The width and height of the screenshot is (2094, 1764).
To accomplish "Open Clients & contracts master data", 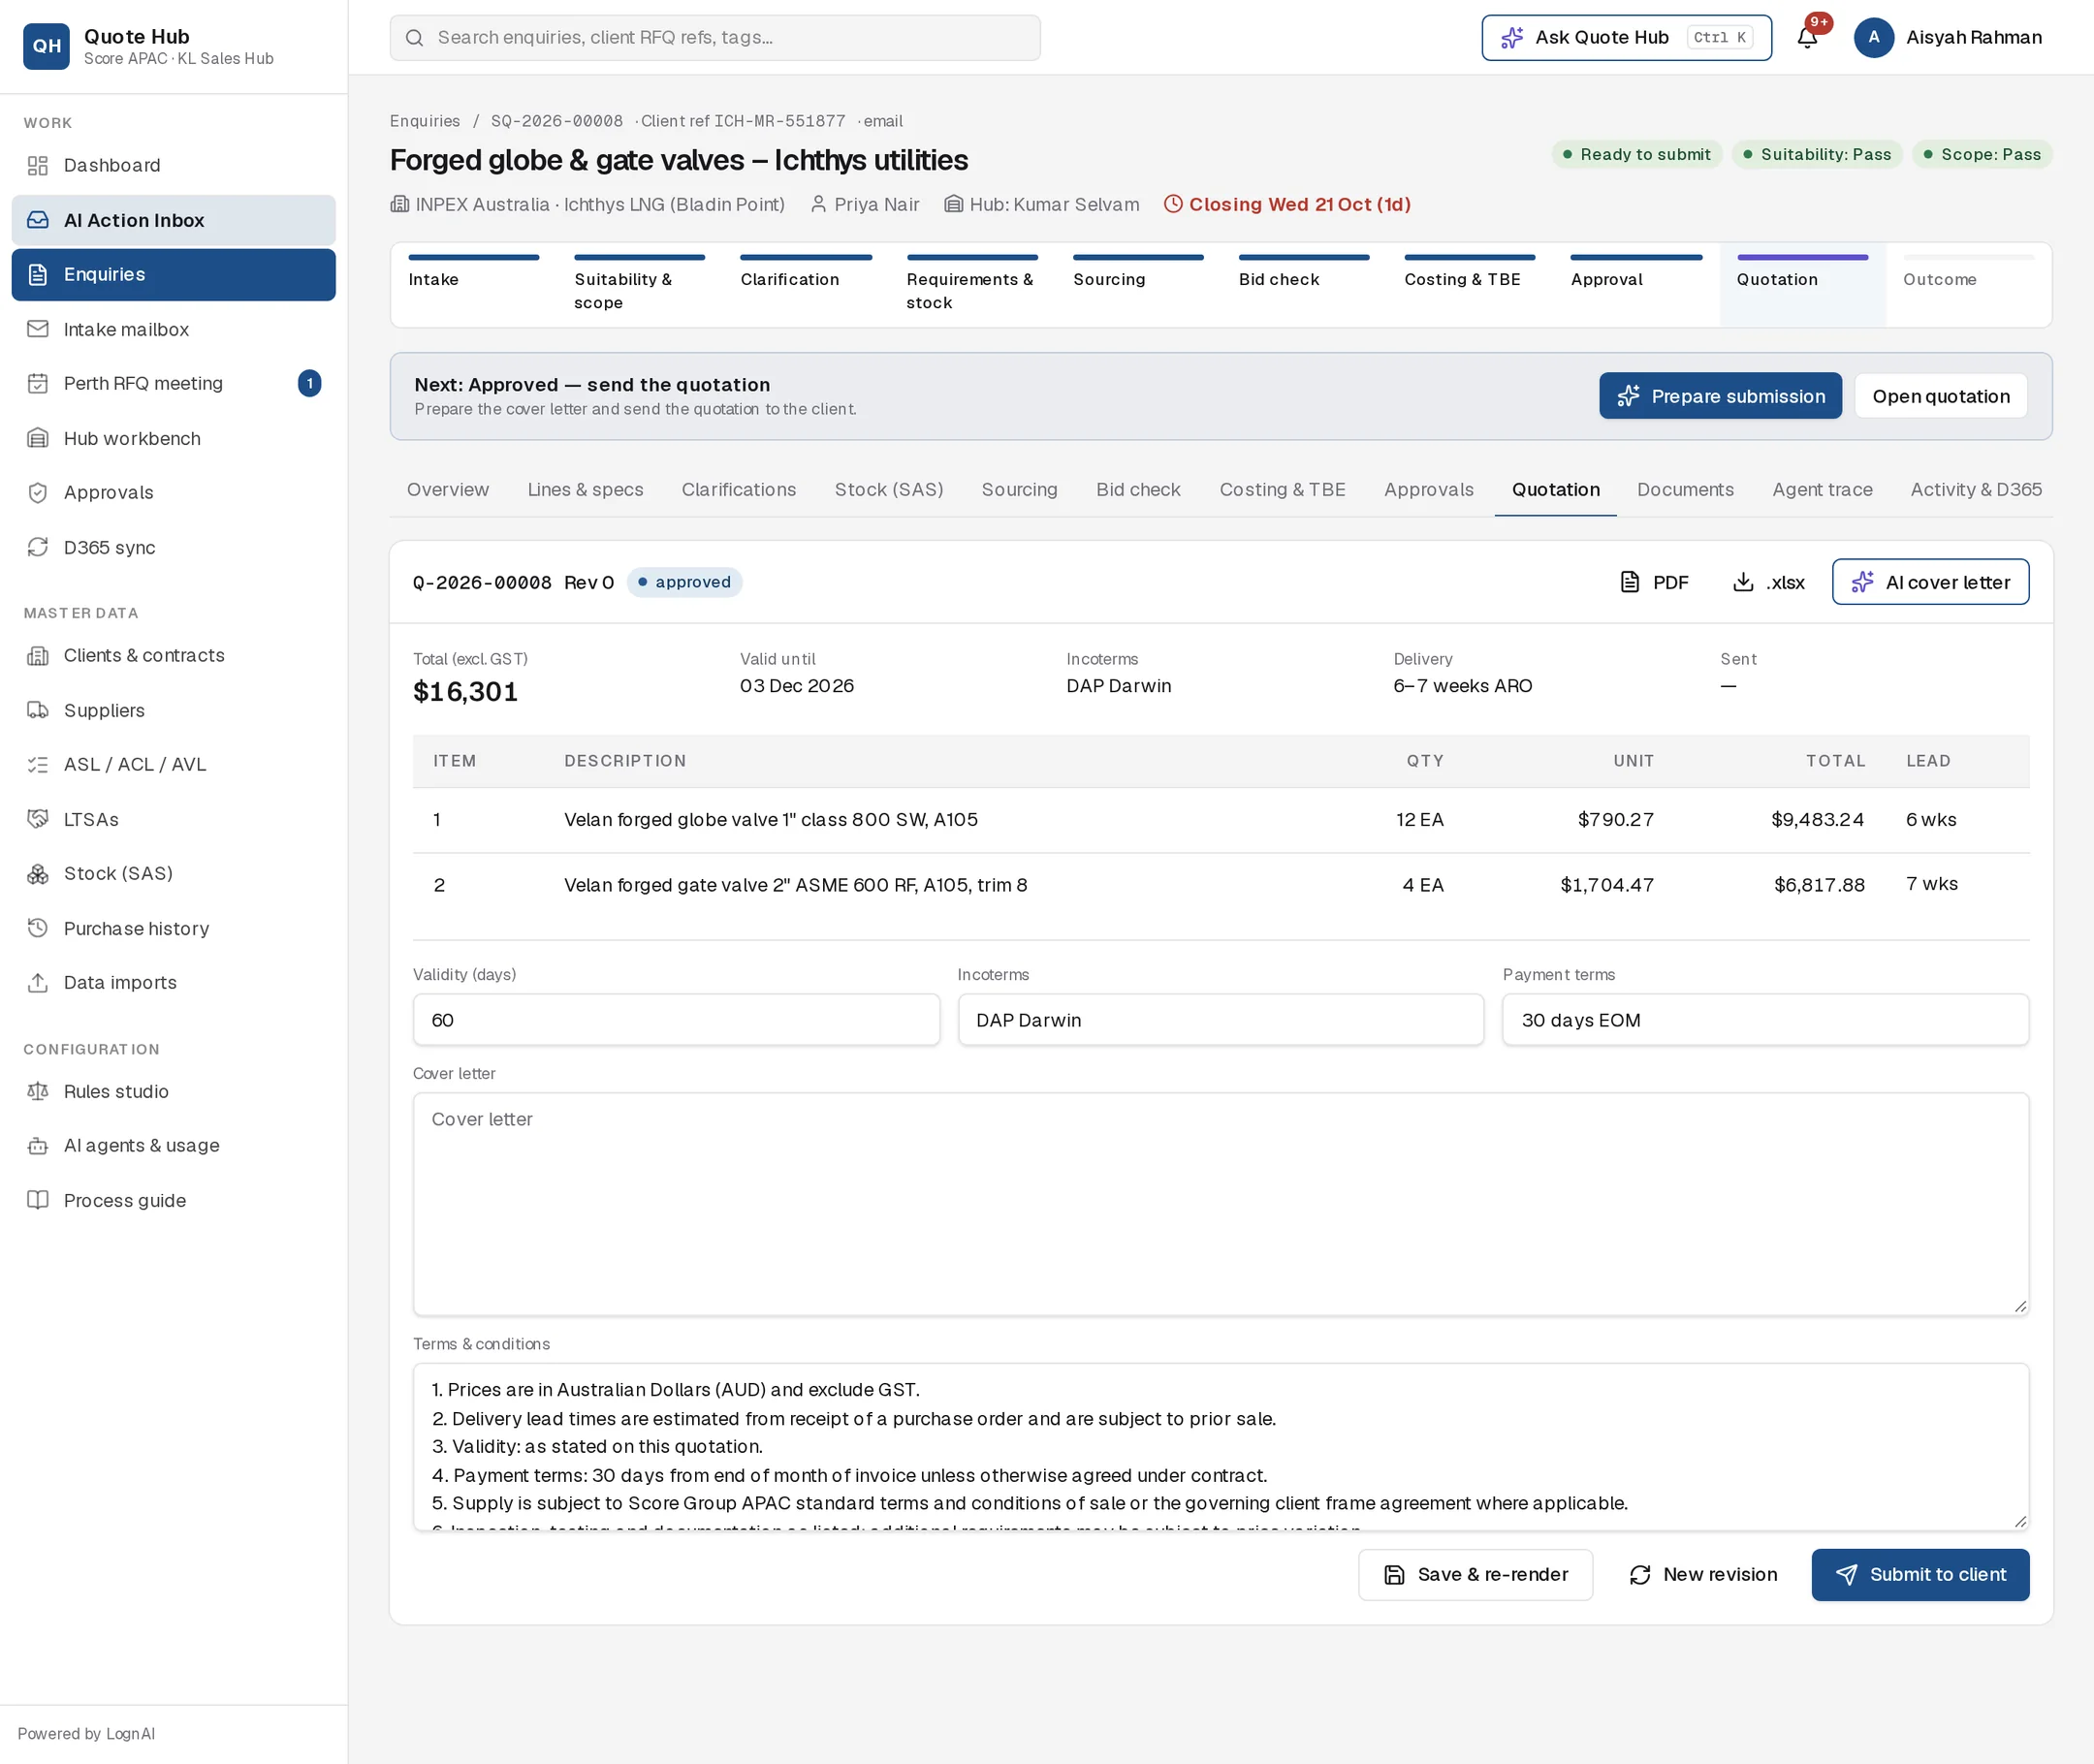I will (173, 655).
